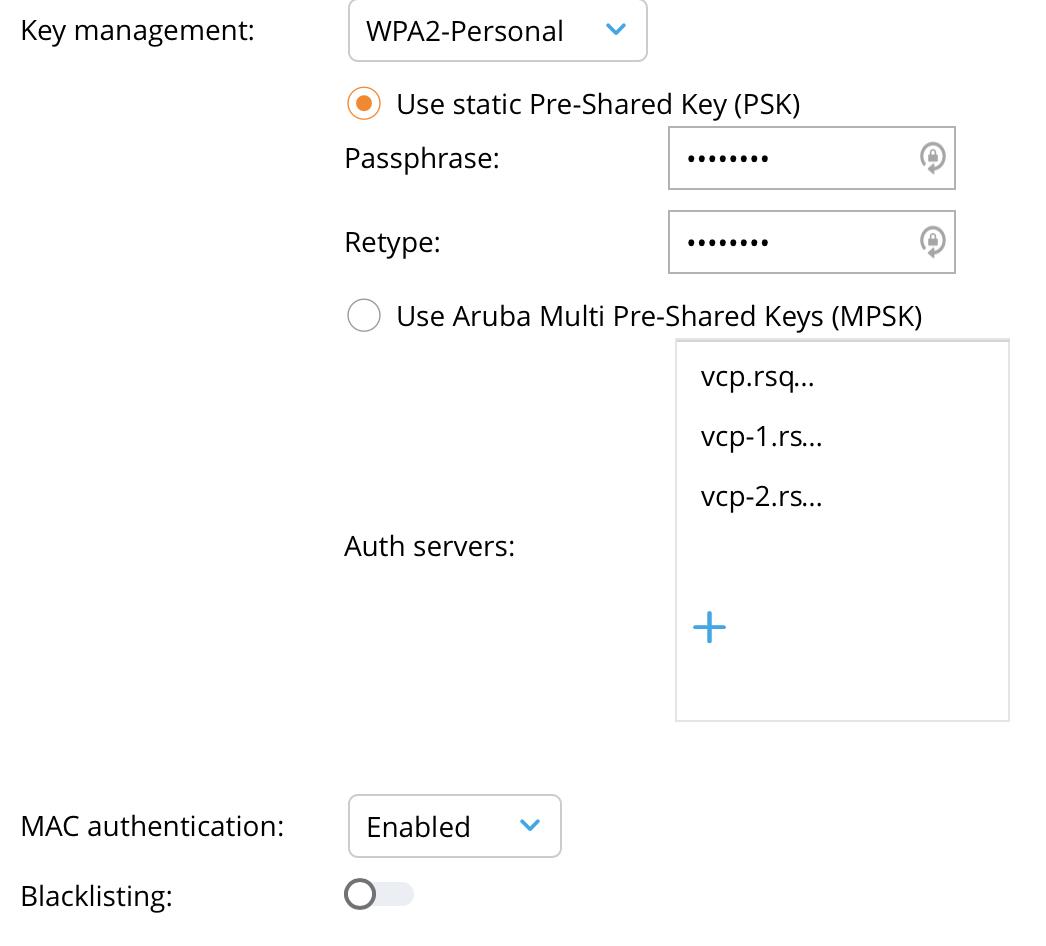Click the lock icon beside Retype
Screen dimensions: 1046x946
pos(932,242)
